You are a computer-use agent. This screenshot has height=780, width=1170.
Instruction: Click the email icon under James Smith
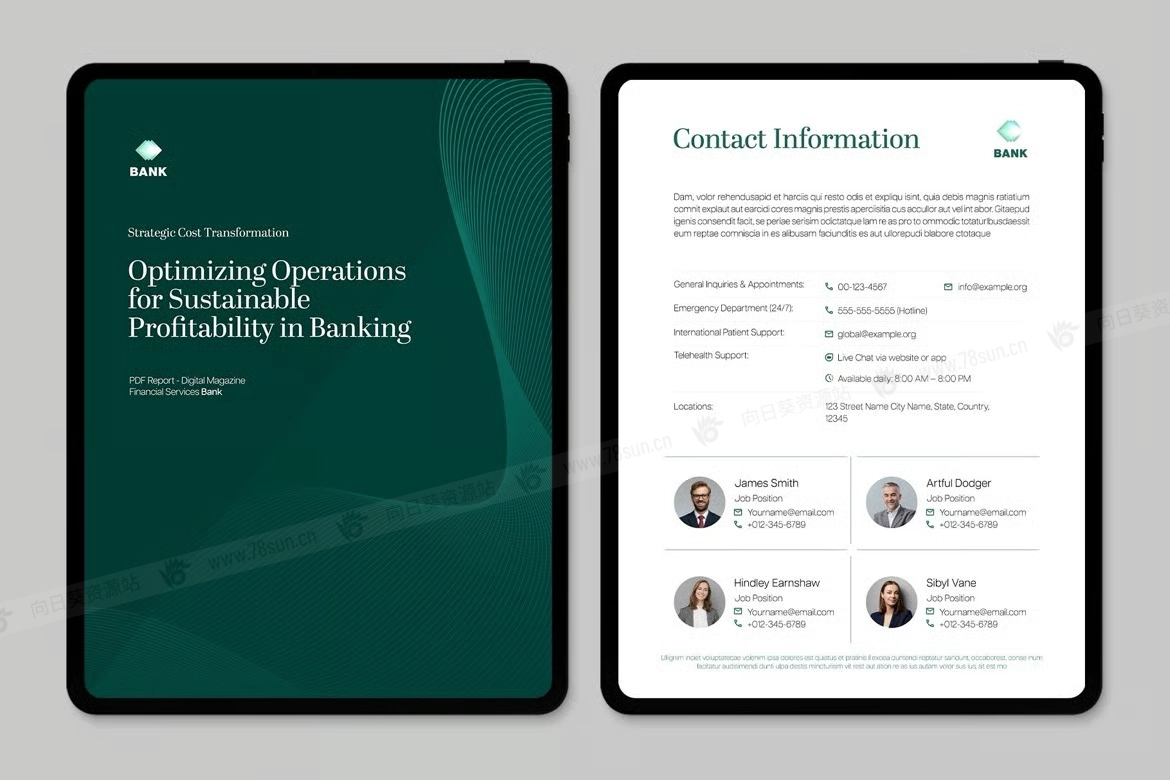(738, 512)
